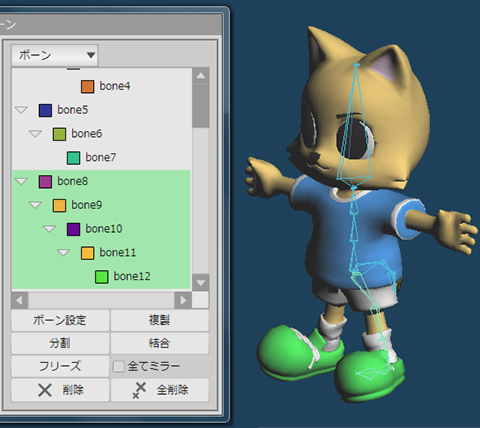The image size is (480, 428).
Task: Click the double-X icon on the 全削除 button
Action: pyautogui.click(x=139, y=390)
